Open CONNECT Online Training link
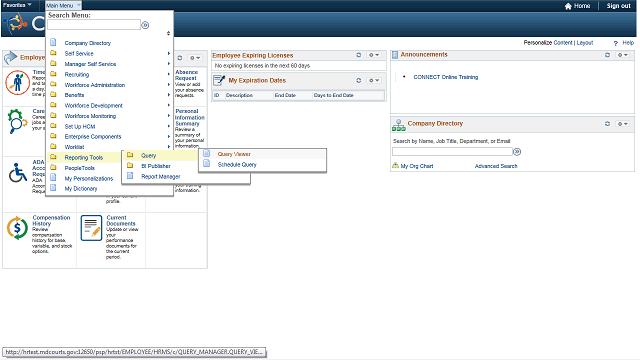This screenshot has width=640, height=360. point(446,77)
